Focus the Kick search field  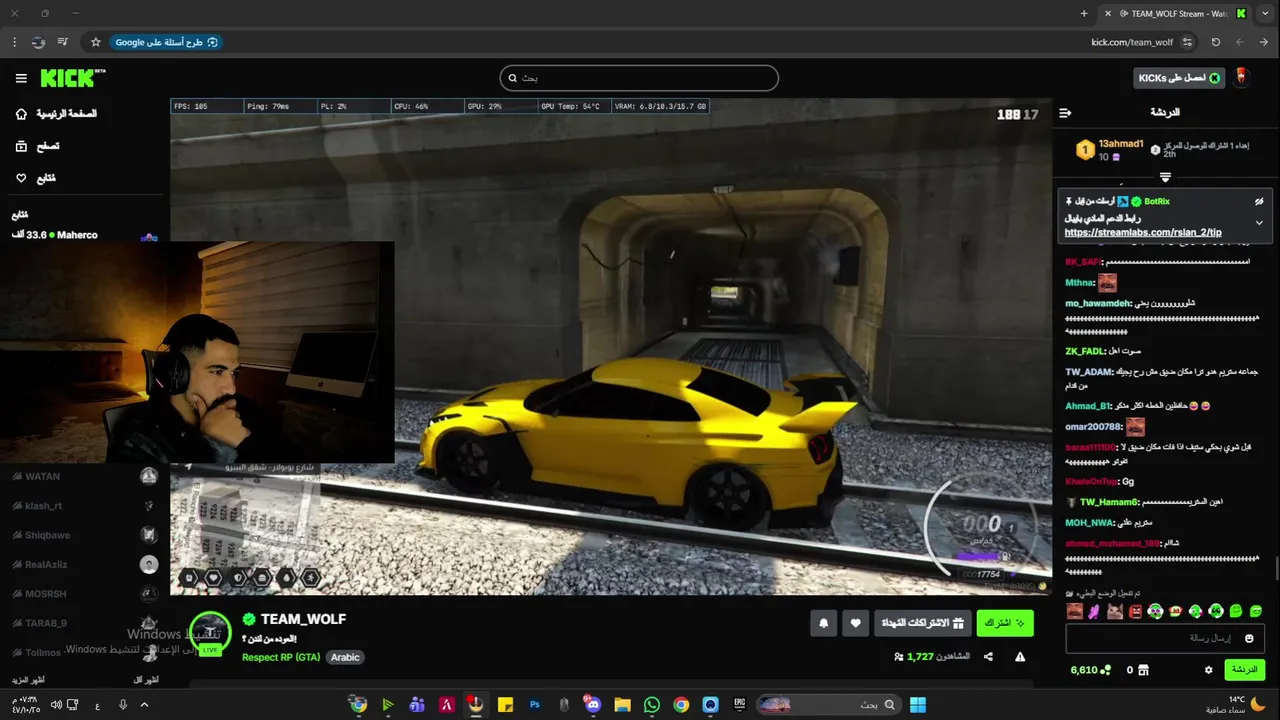639,78
